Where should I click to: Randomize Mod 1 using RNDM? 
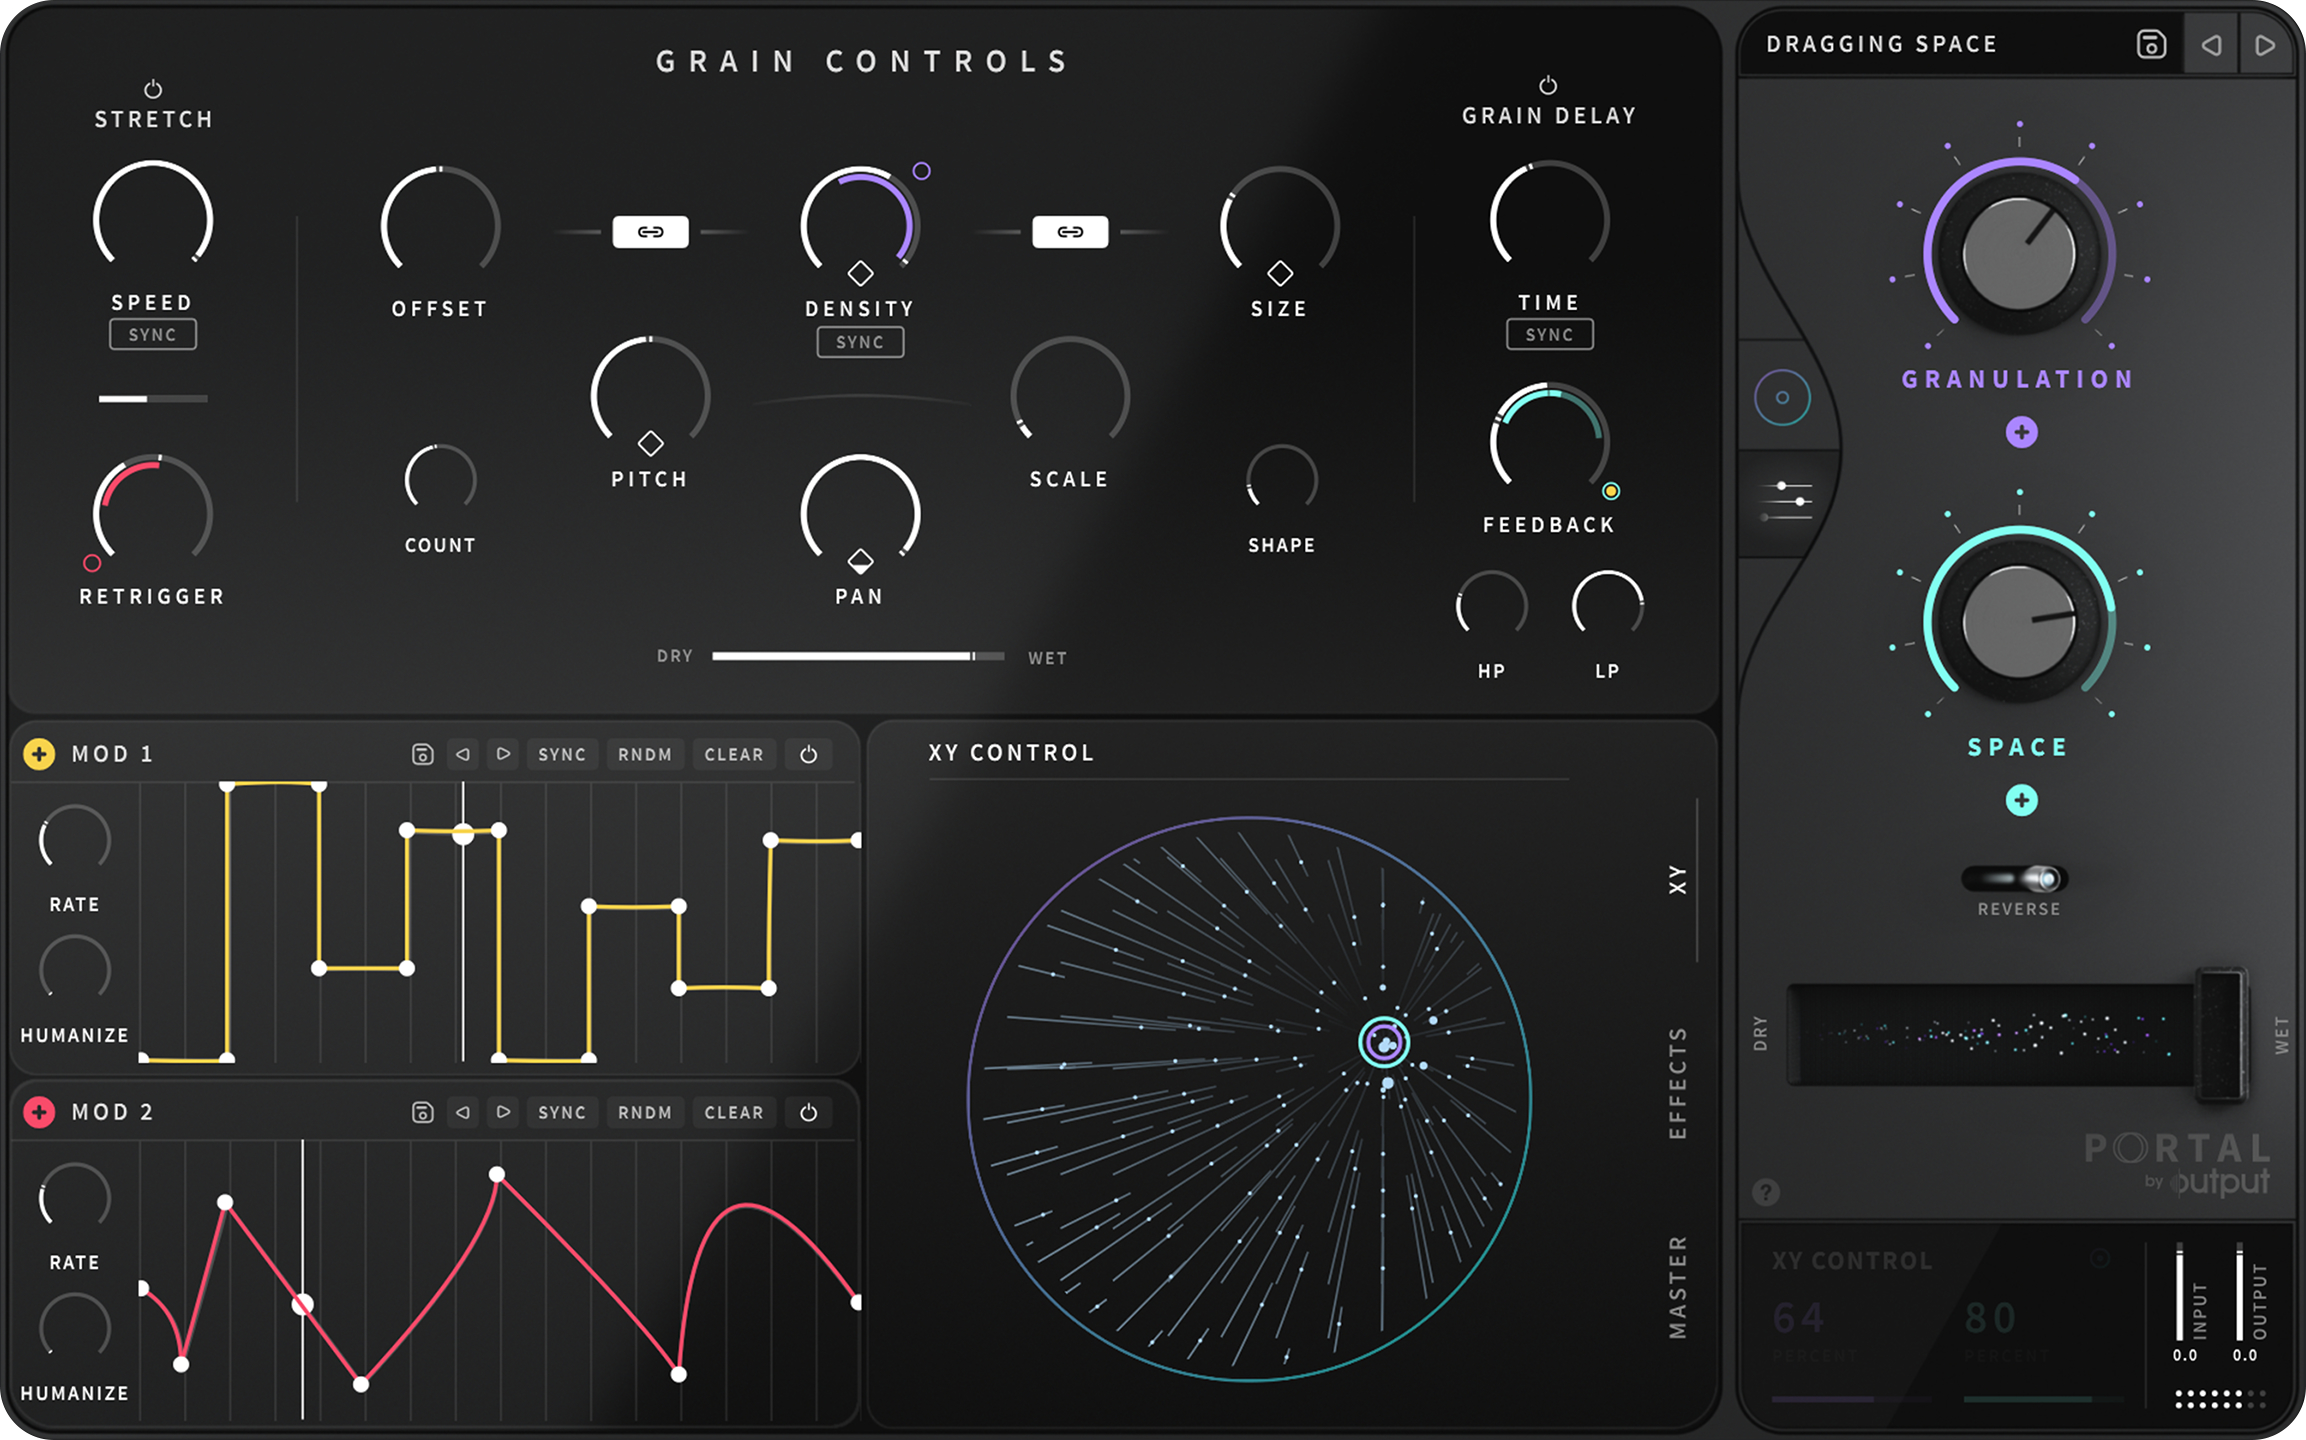tap(645, 754)
